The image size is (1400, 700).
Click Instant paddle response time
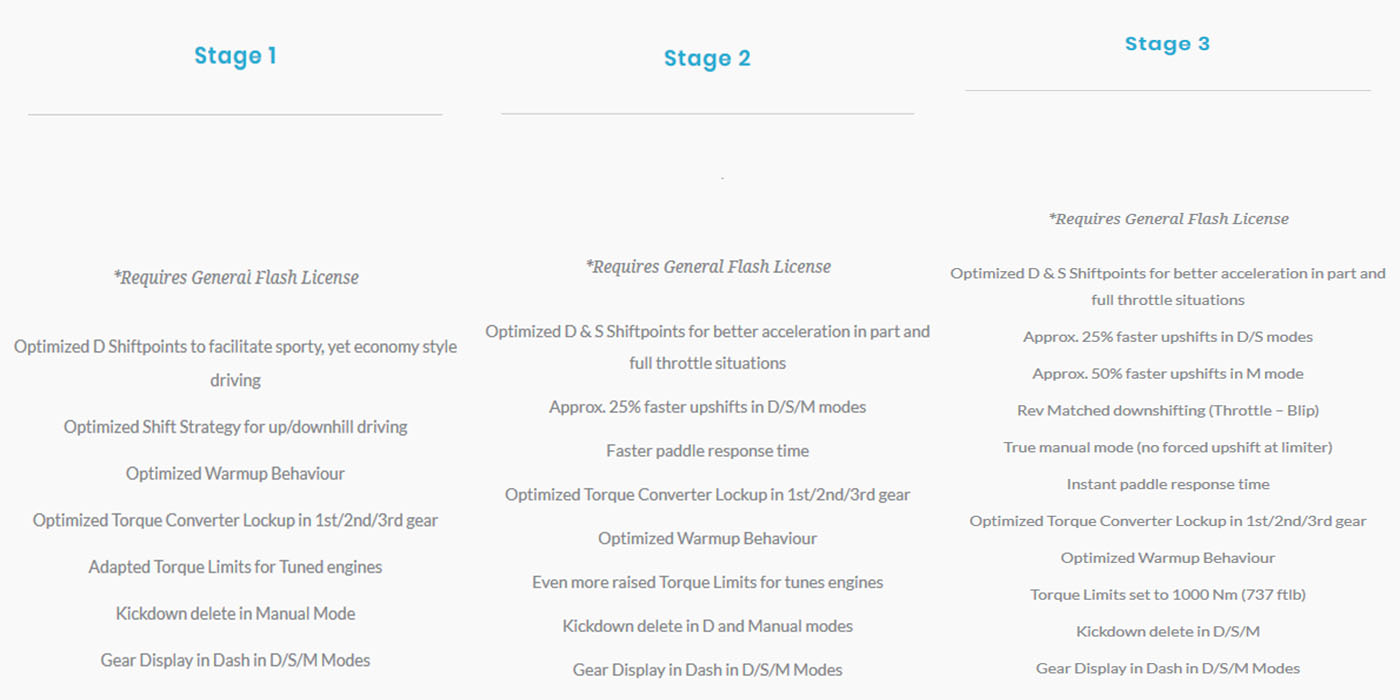tap(1168, 484)
